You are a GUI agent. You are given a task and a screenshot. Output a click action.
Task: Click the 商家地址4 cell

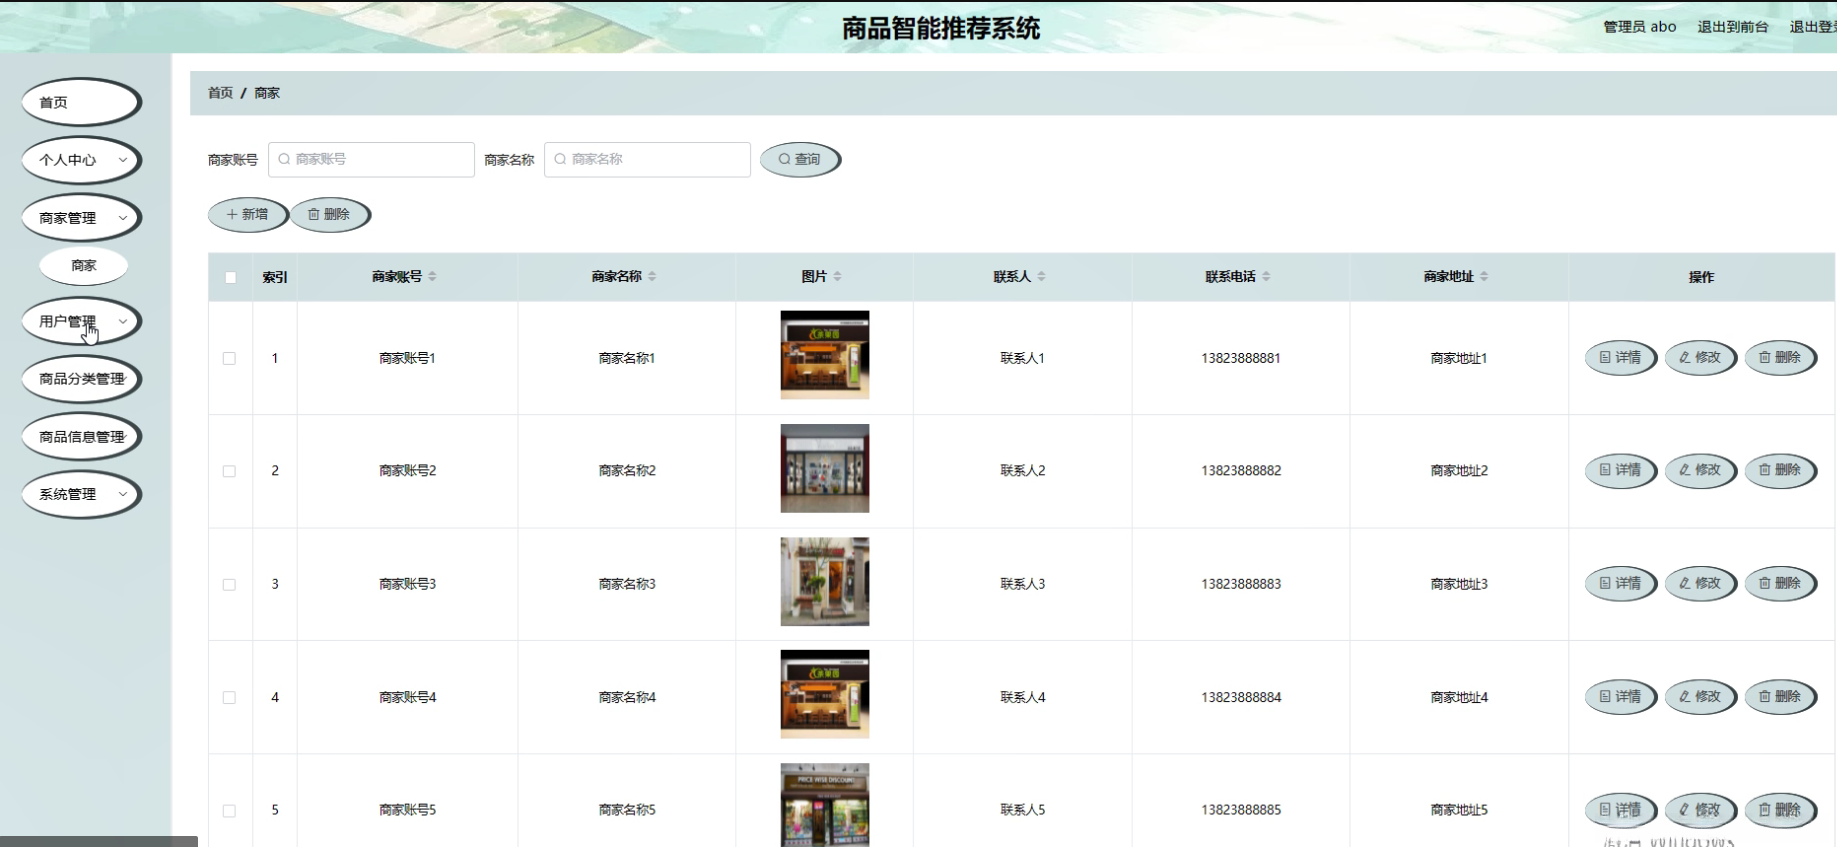[x=1459, y=697]
